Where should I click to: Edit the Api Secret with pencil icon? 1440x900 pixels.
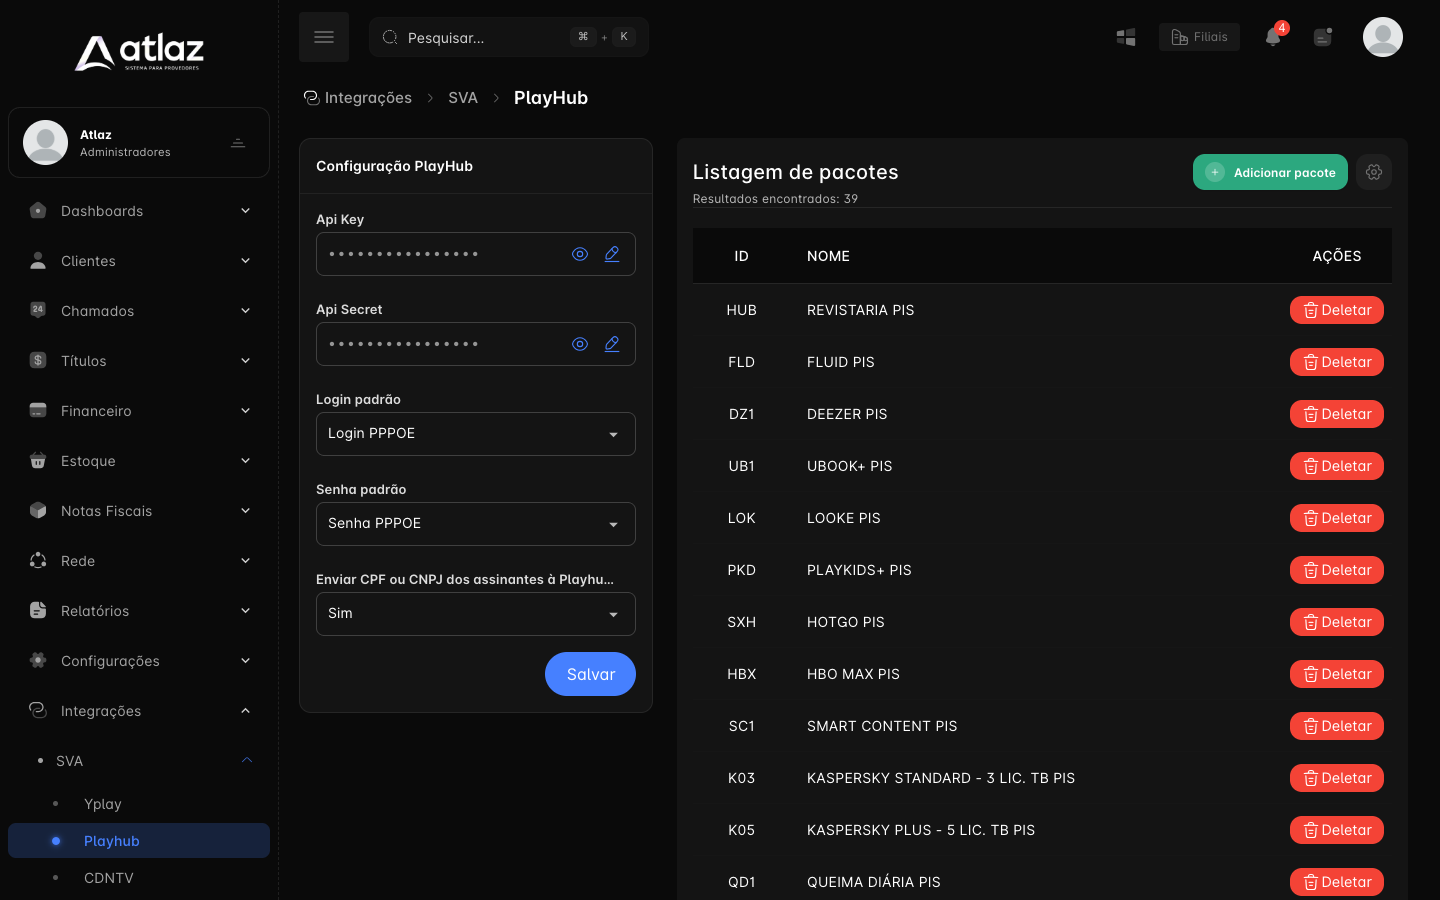(x=612, y=344)
